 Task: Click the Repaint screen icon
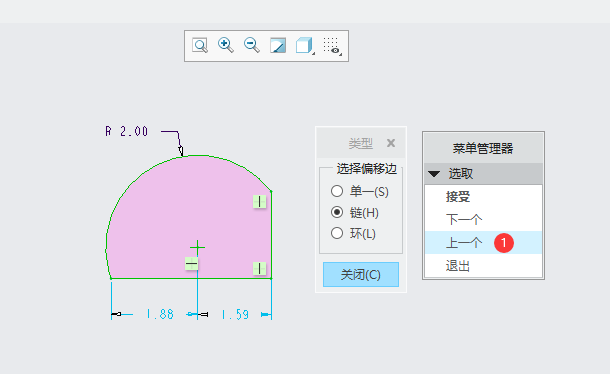click(x=278, y=46)
